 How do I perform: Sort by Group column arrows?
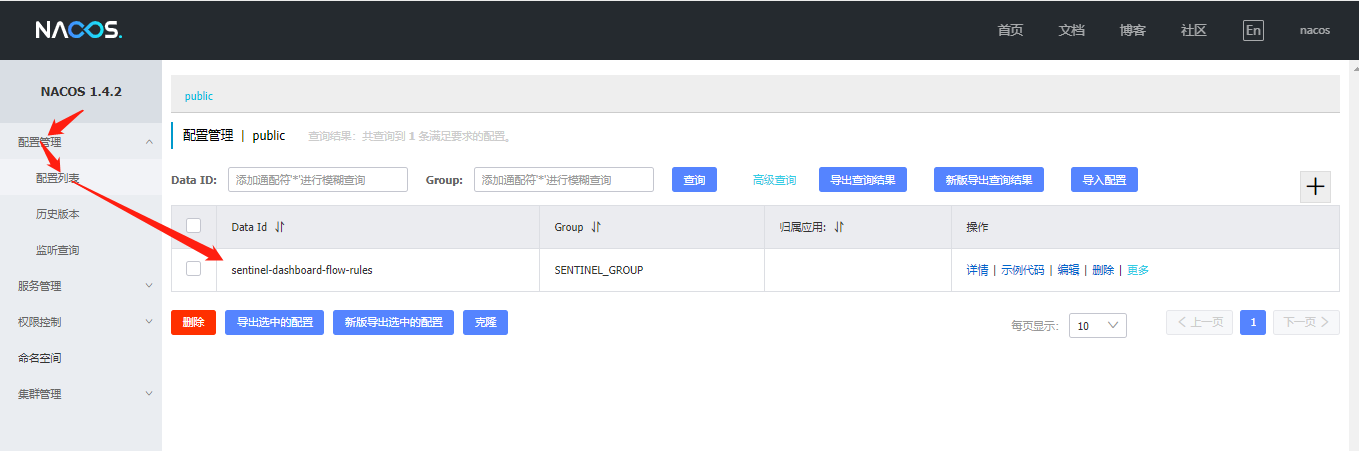[x=596, y=227]
